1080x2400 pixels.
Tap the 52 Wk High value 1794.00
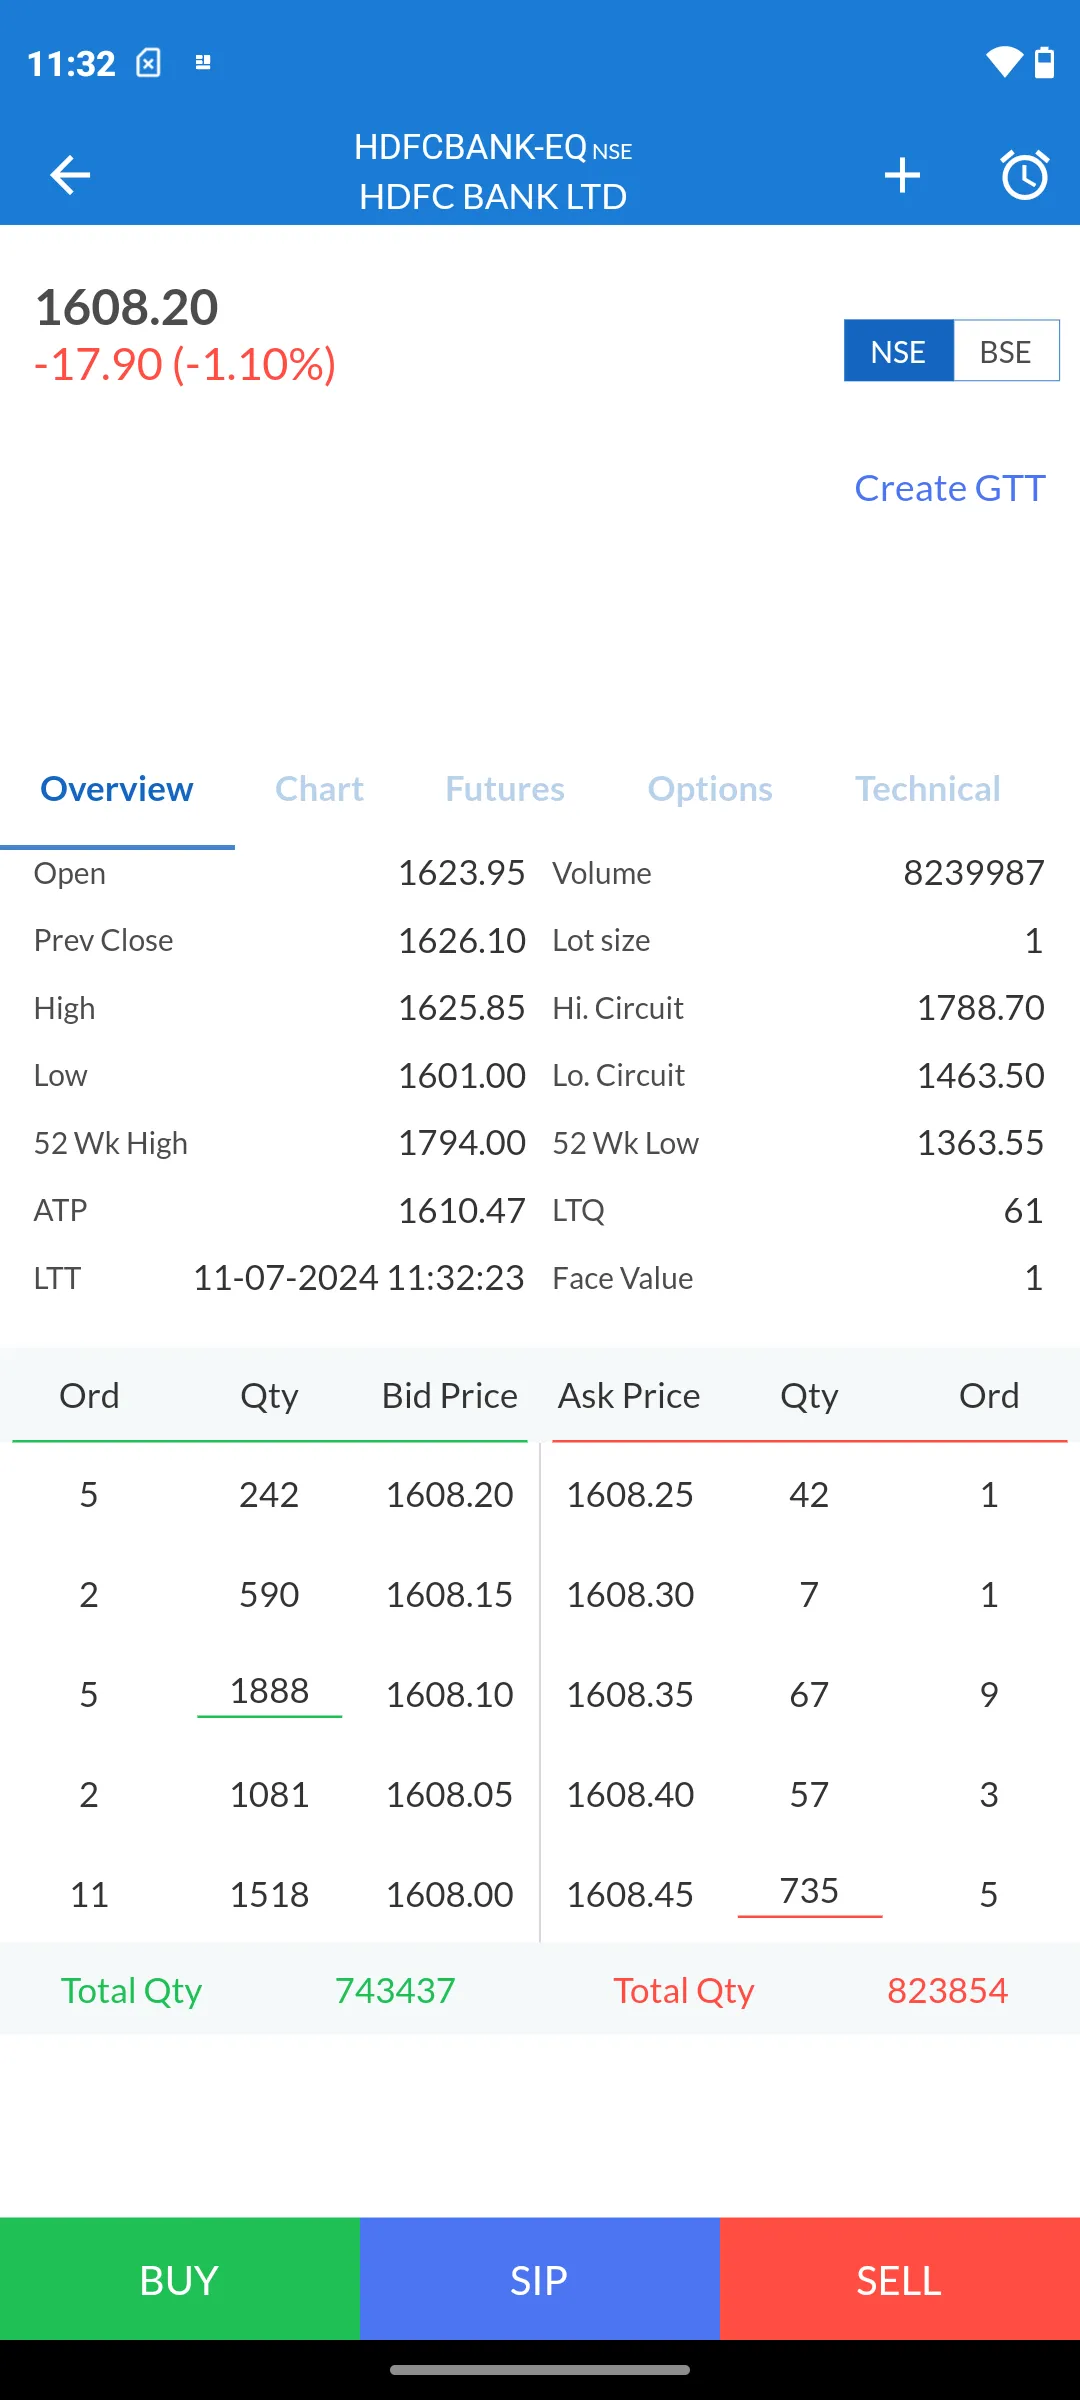pyautogui.click(x=462, y=1143)
